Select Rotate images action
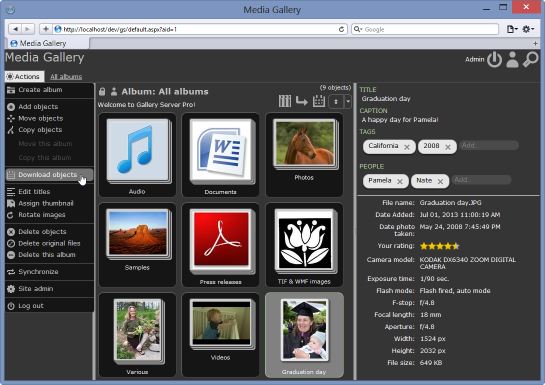 coord(49,215)
